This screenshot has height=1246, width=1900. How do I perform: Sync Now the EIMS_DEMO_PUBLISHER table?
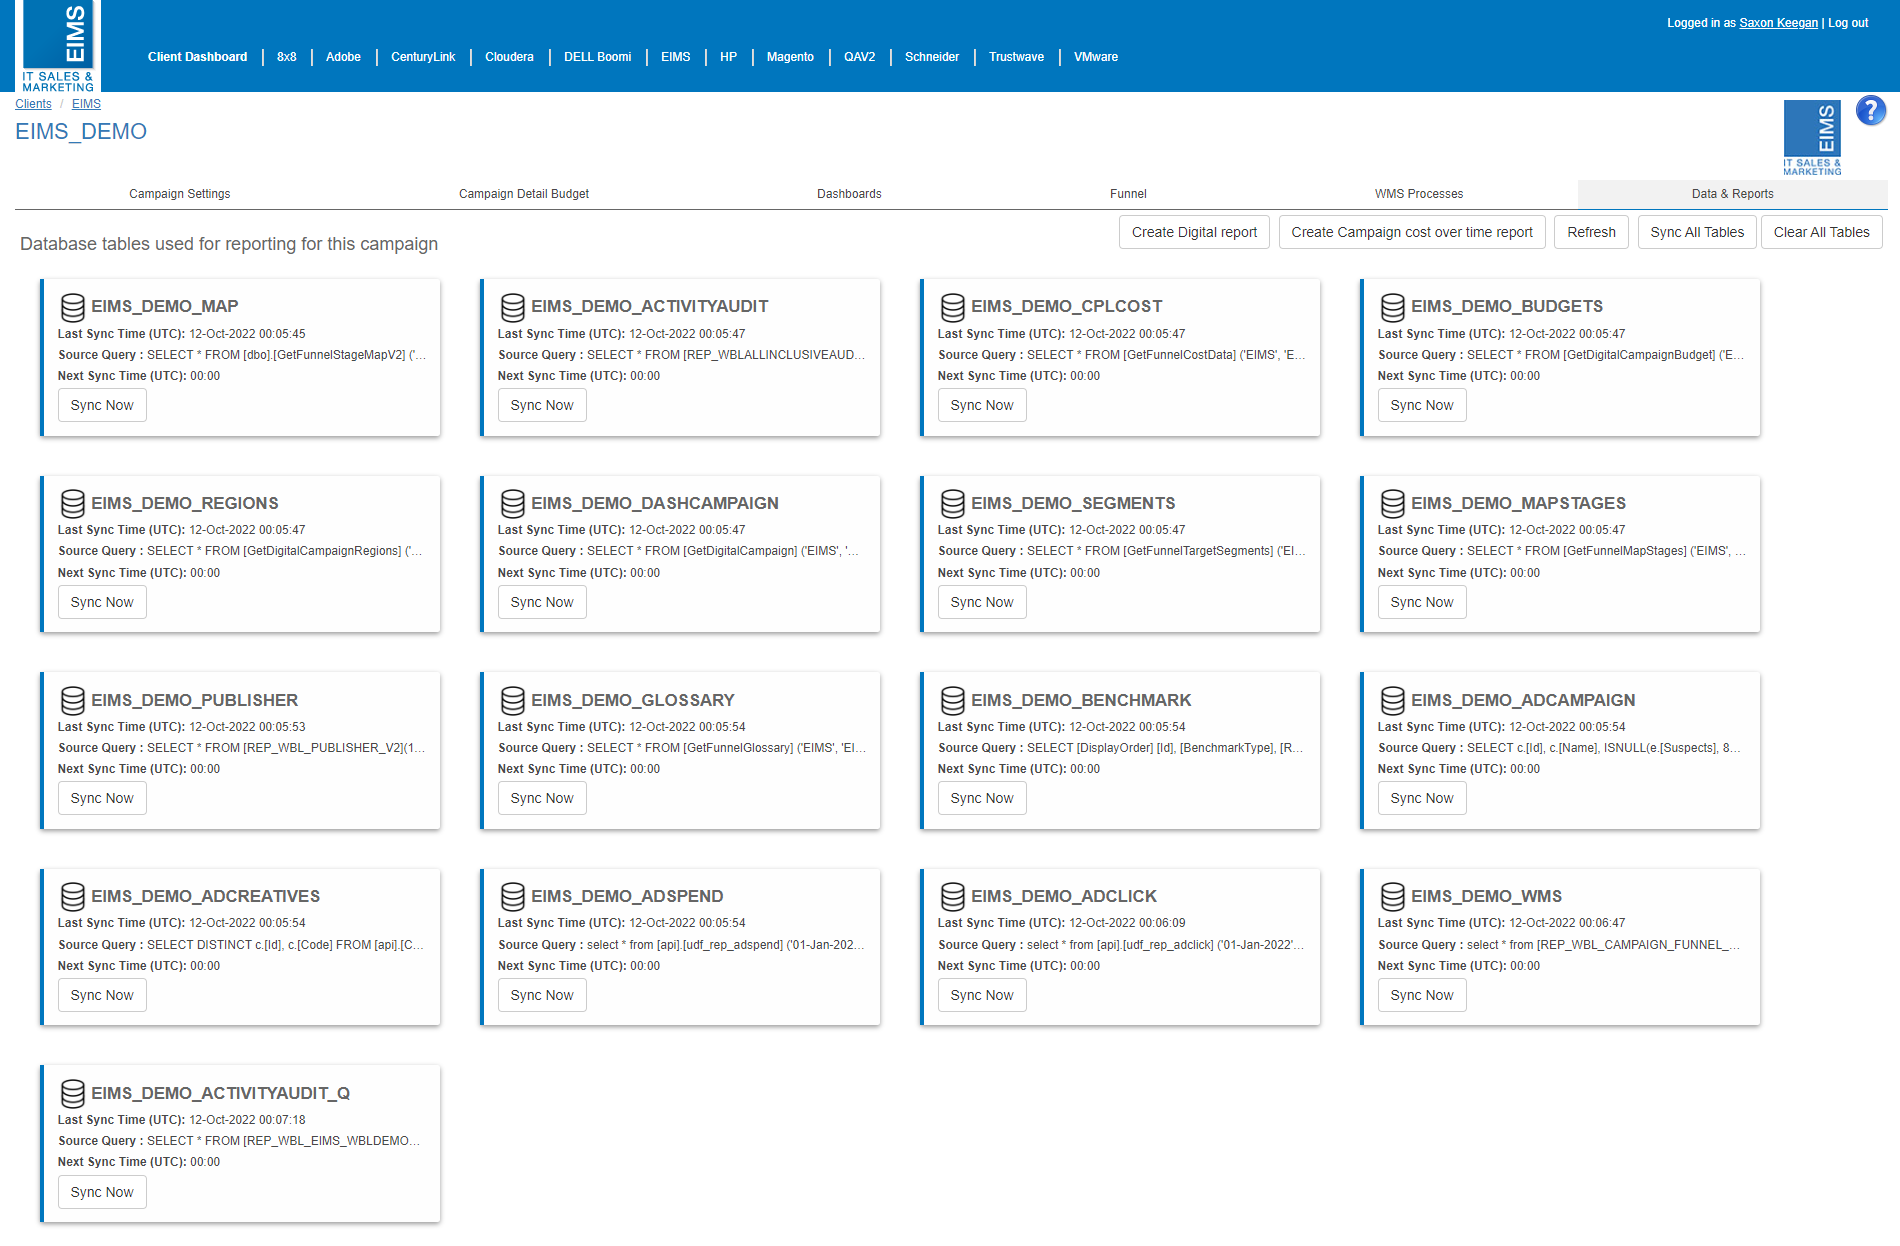point(102,798)
